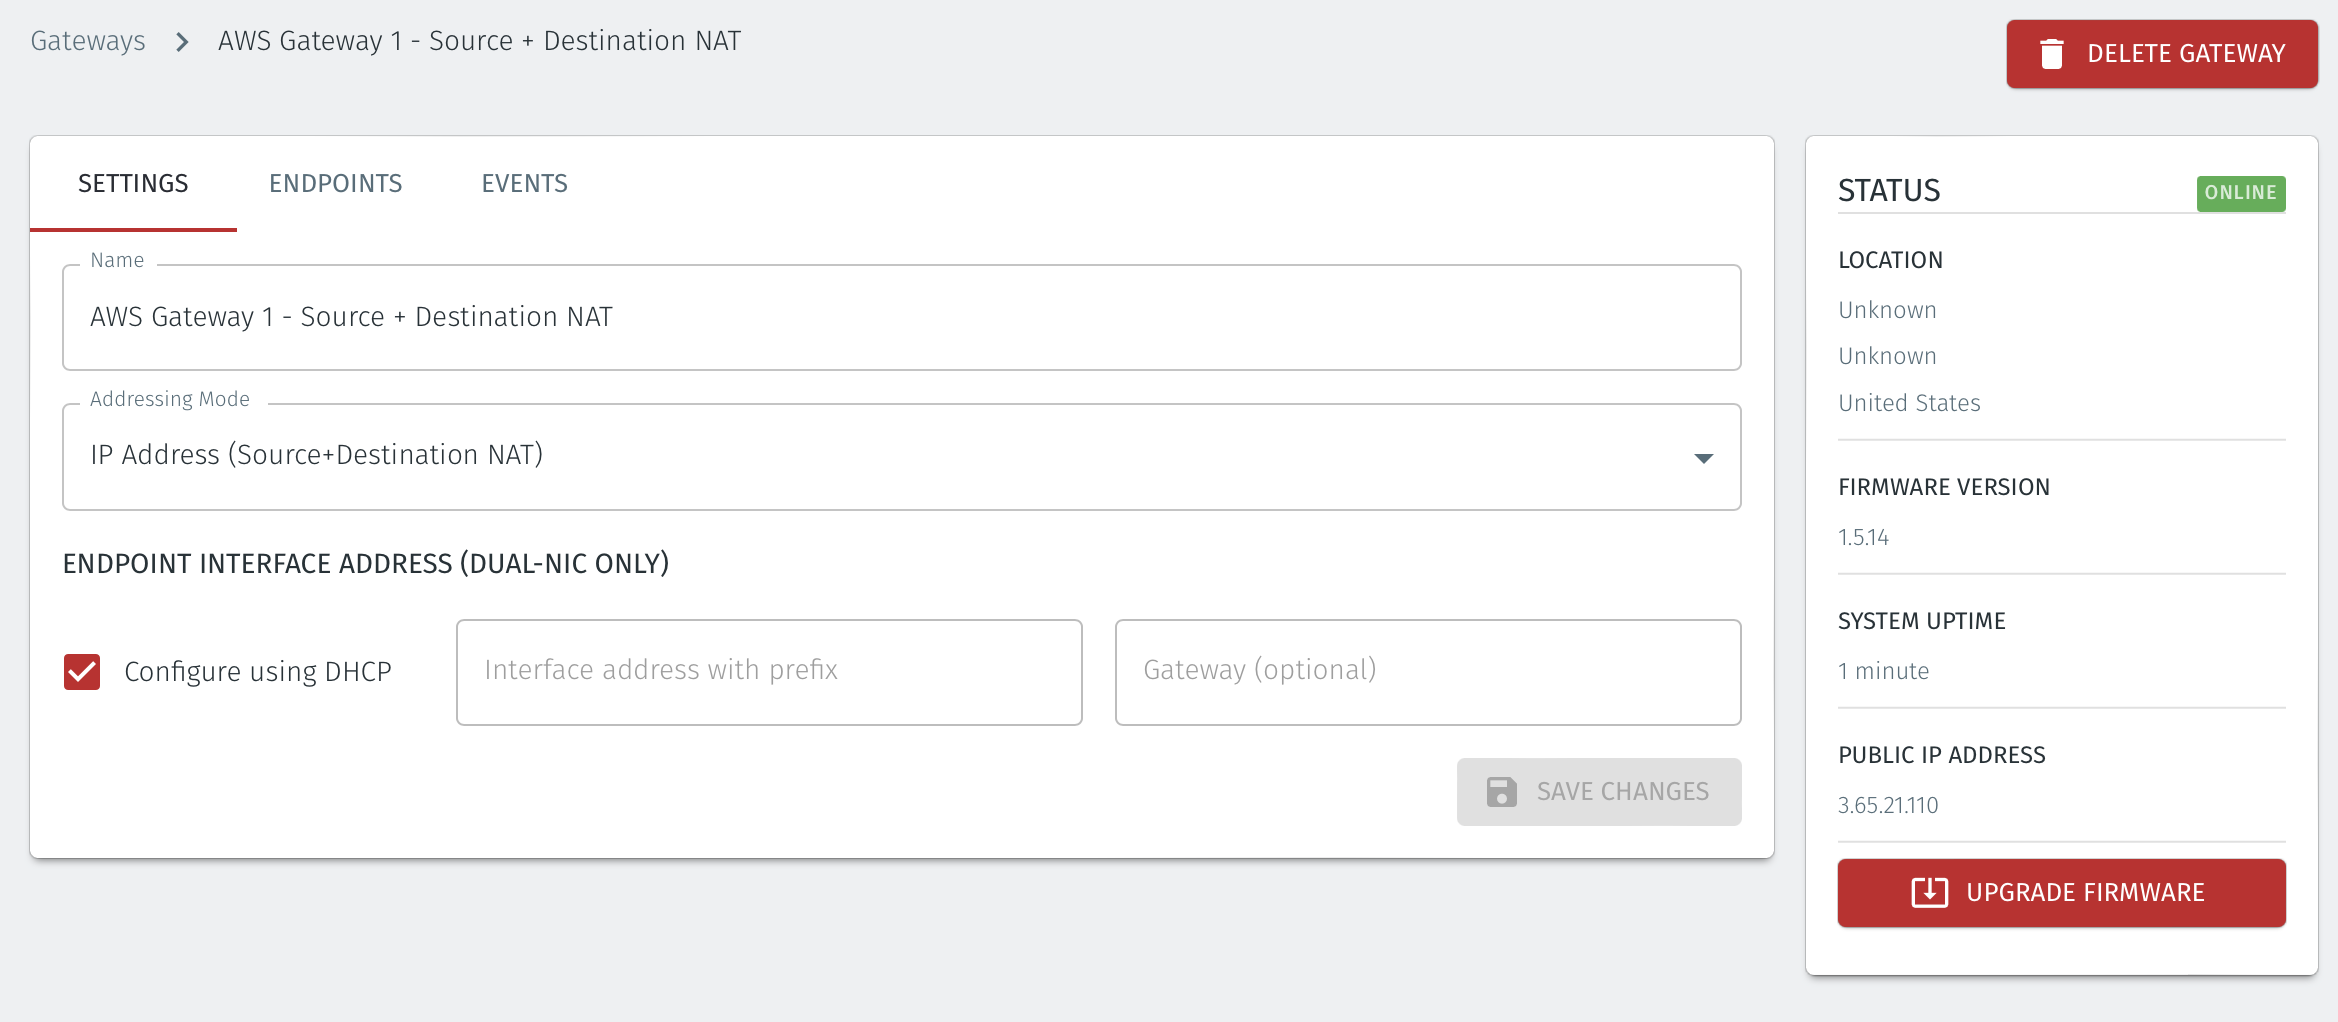Click the firmware download icon
The image size is (2338, 1022).
pyautogui.click(x=1929, y=892)
